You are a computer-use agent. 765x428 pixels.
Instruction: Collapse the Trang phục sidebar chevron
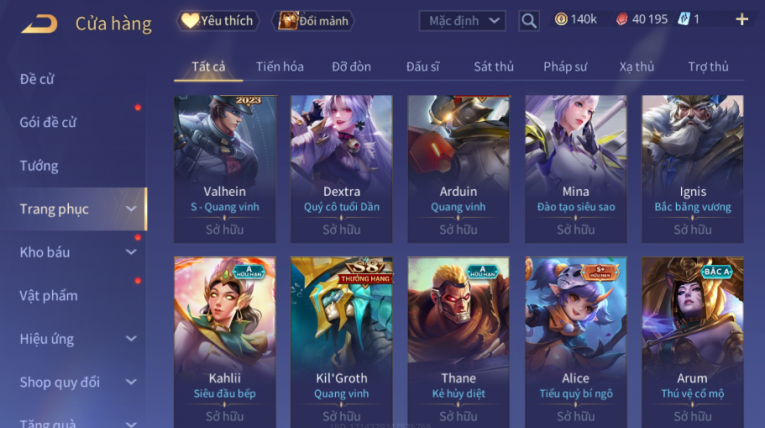coord(131,209)
